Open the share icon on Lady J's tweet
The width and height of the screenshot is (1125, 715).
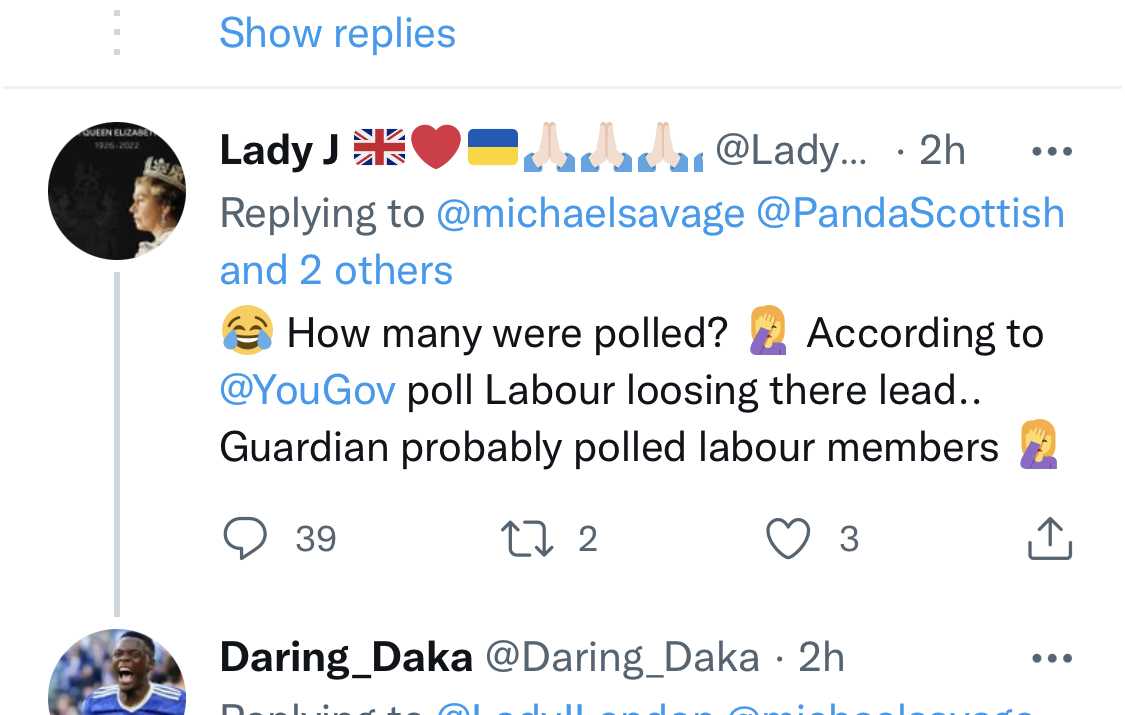pos(1050,538)
